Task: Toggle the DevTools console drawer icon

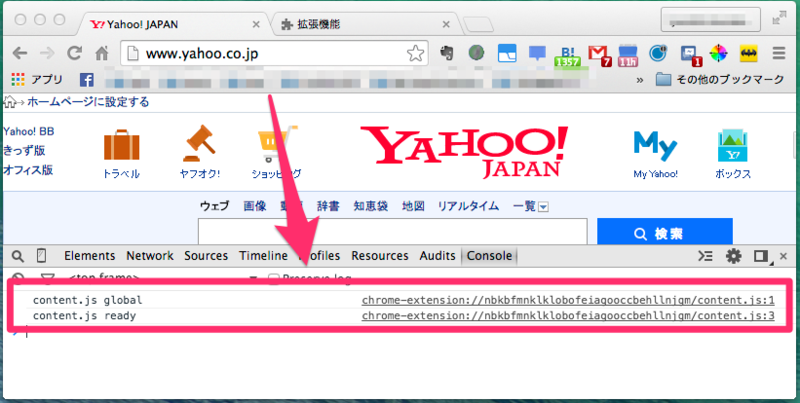Action: click(x=705, y=256)
